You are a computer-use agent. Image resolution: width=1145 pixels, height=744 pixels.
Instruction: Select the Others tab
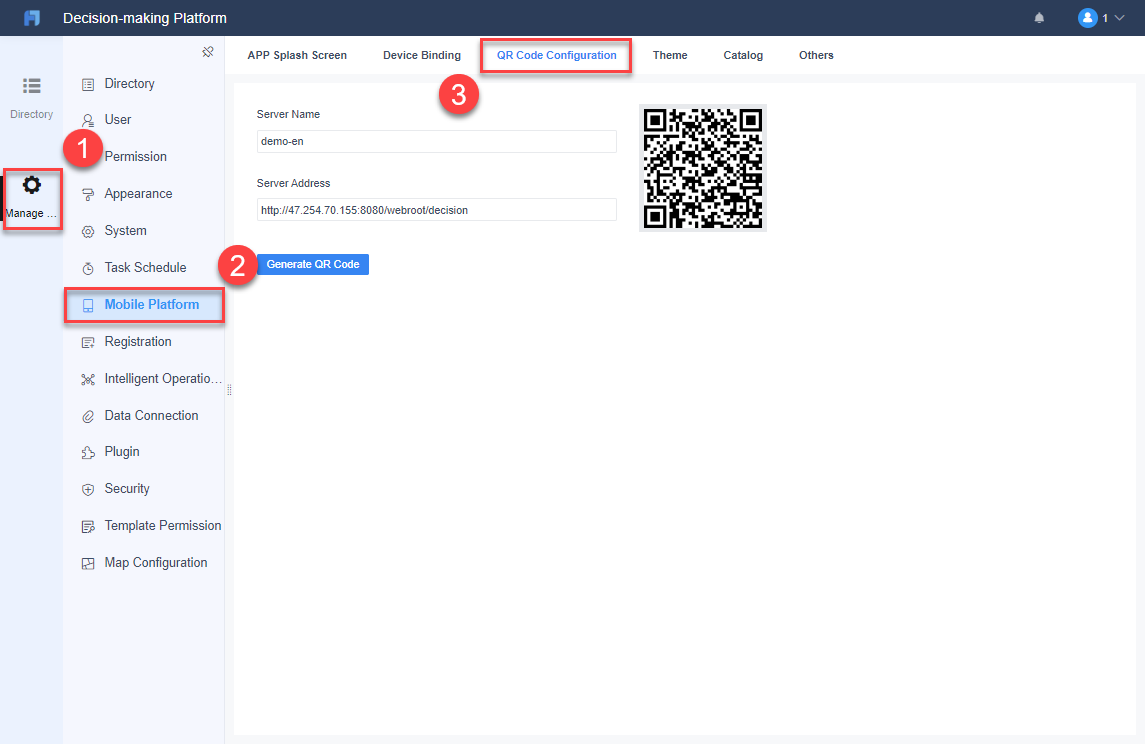point(816,55)
